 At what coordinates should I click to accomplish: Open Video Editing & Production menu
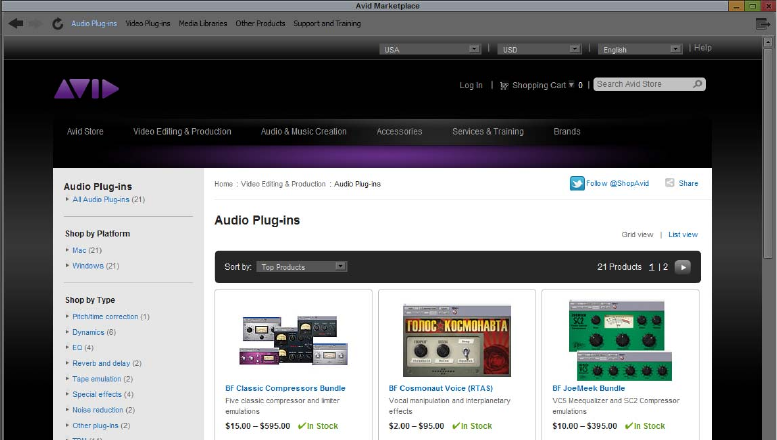click(182, 131)
